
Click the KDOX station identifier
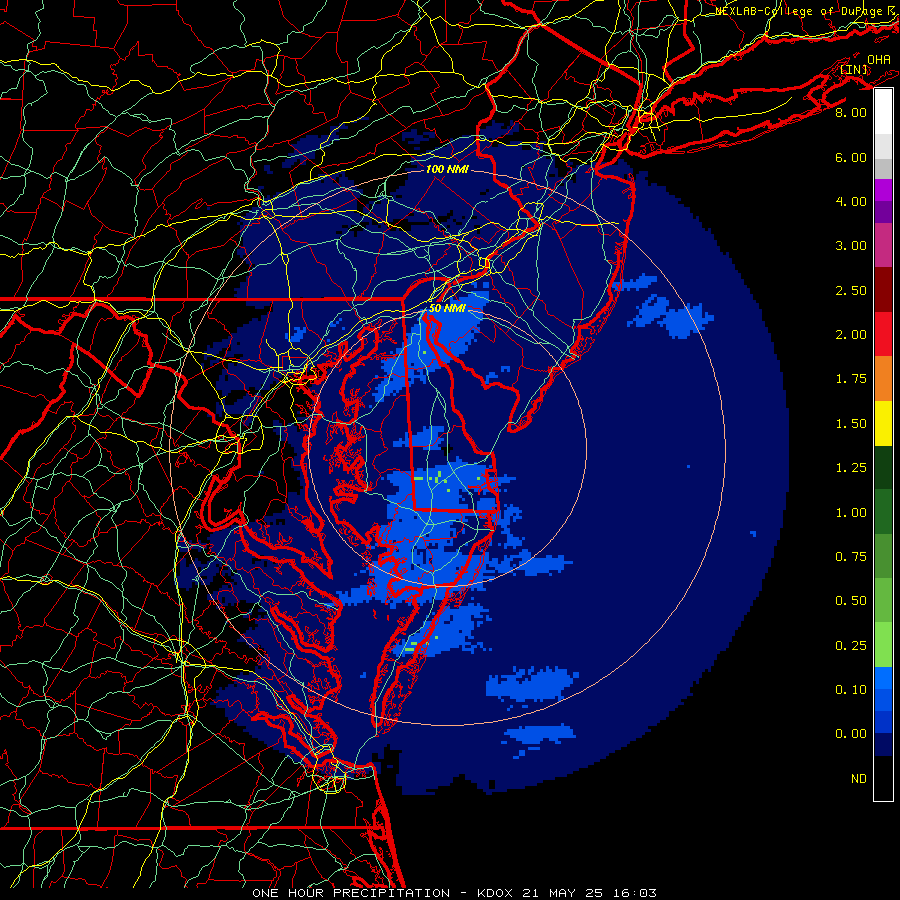pyautogui.click(x=496, y=893)
